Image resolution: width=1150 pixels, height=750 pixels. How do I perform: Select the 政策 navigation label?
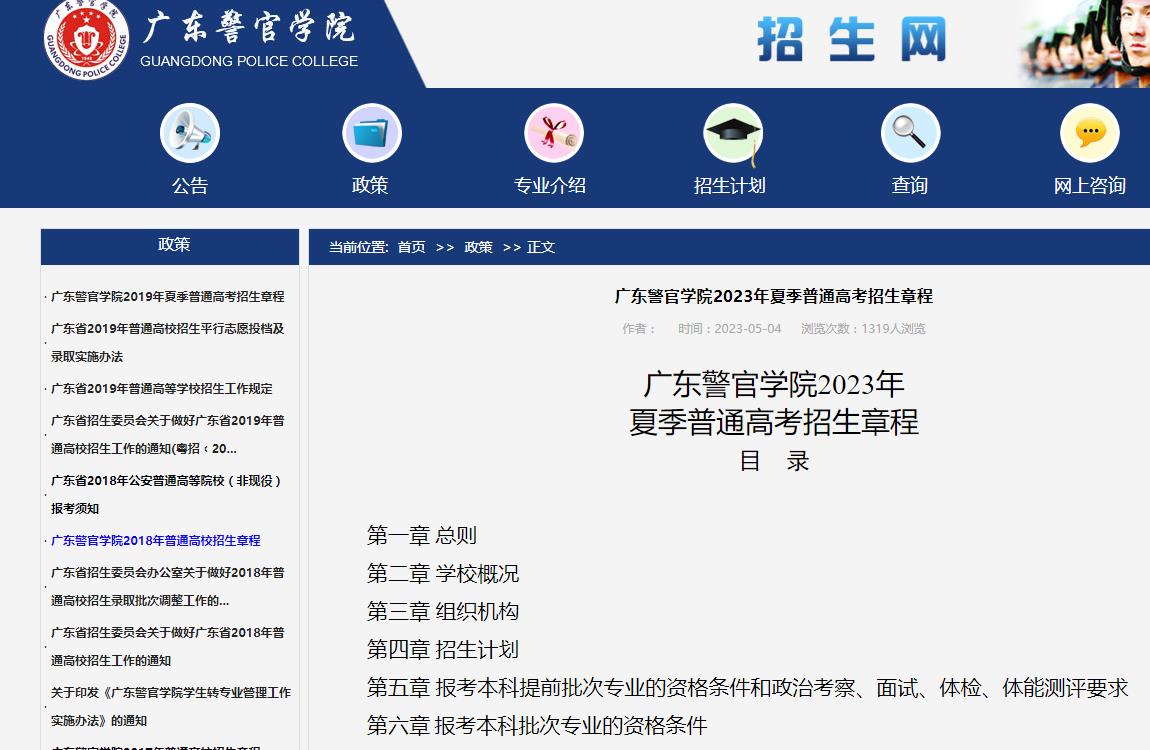370,185
